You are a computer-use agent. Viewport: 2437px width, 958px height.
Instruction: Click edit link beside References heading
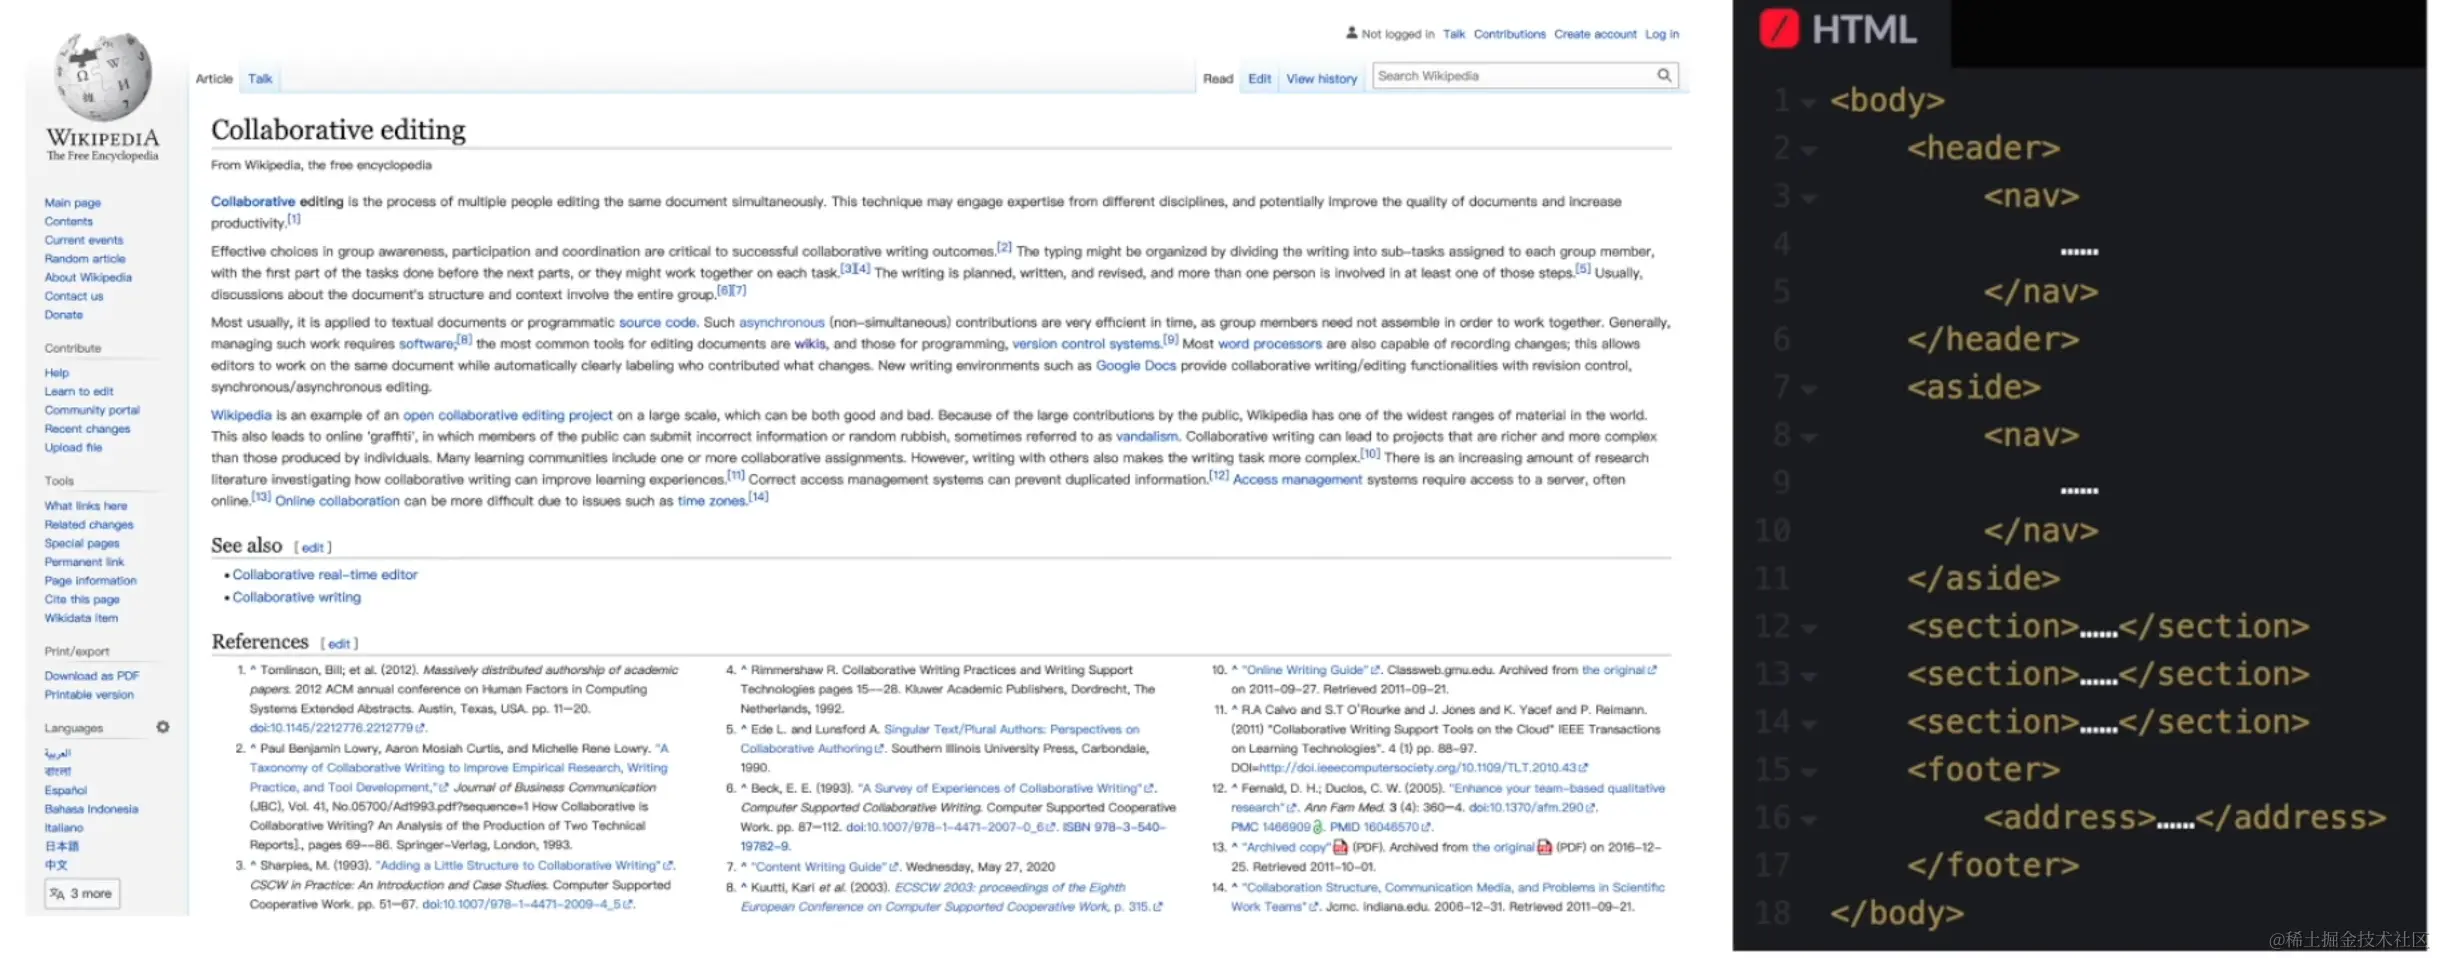[x=339, y=643]
